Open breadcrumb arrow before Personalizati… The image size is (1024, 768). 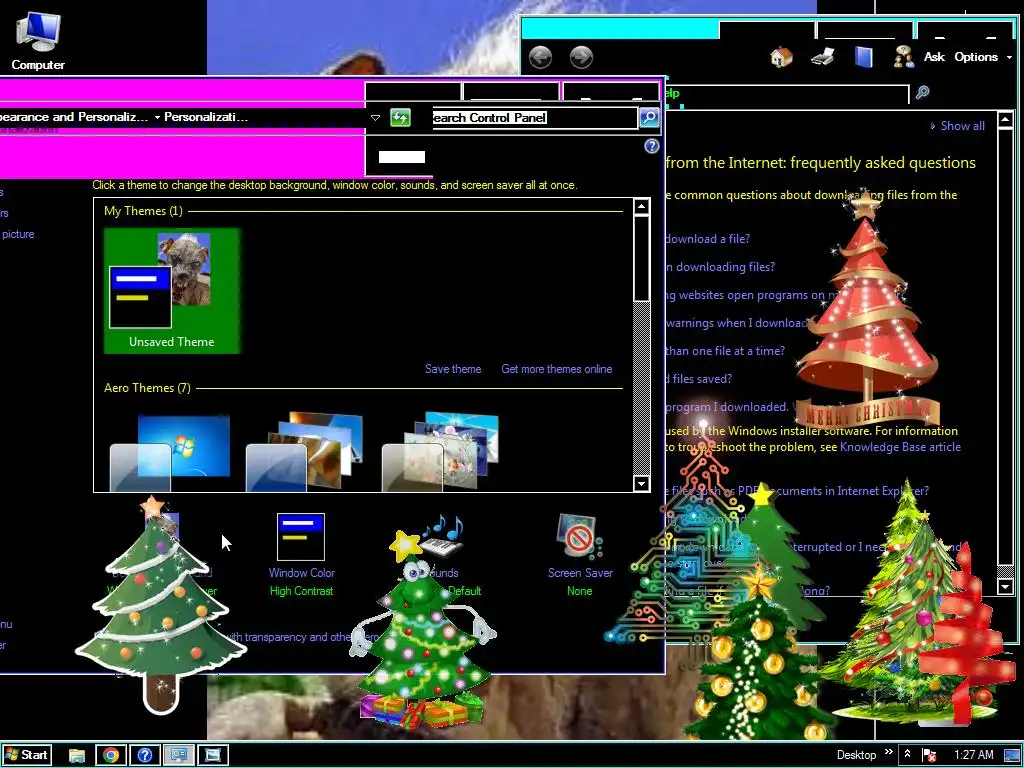tap(157, 118)
